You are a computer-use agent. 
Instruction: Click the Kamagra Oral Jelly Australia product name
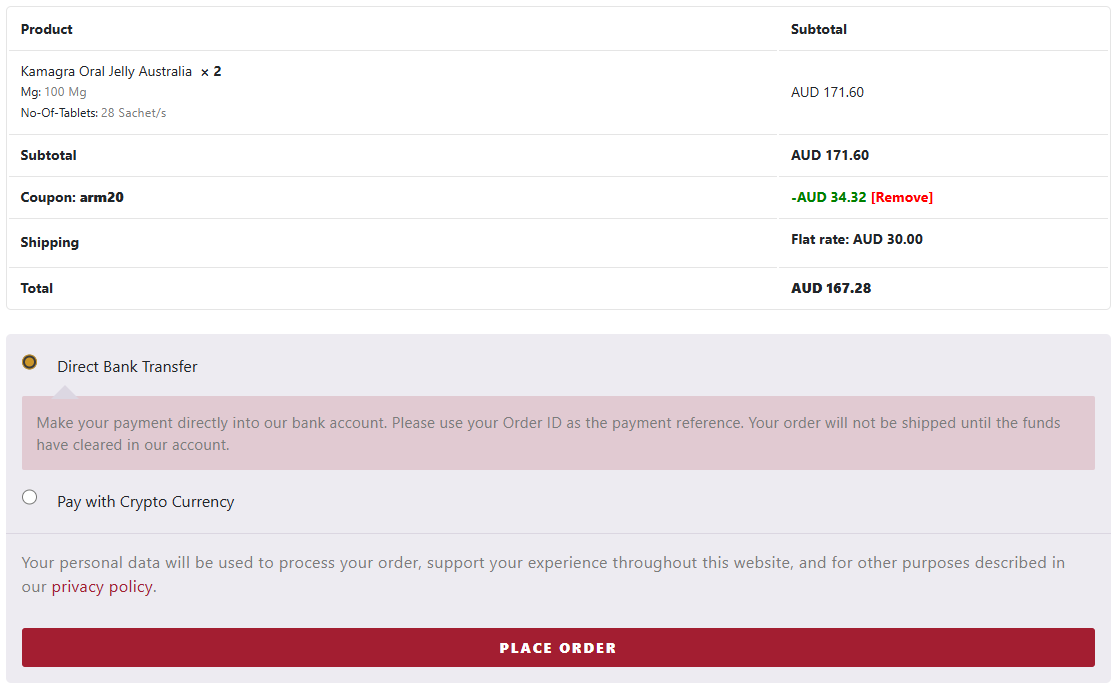tap(104, 71)
